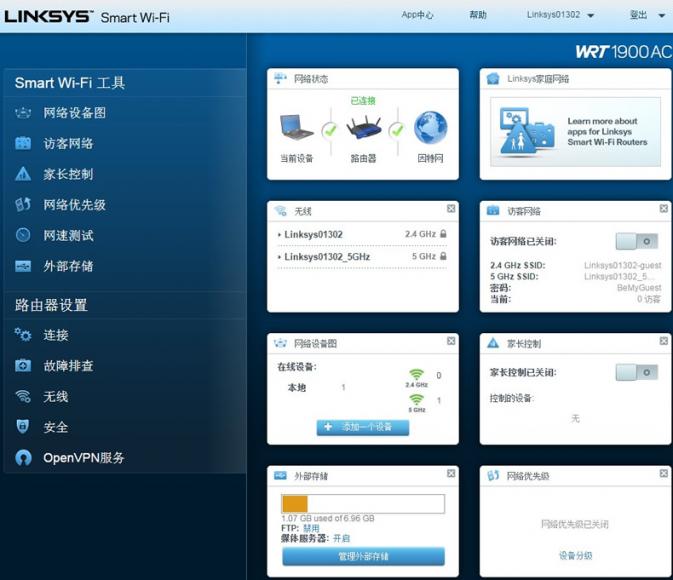This screenshot has width=673, height=580.
Task: Click the 网络优先级 sidebar label
Action: [x=74, y=205]
